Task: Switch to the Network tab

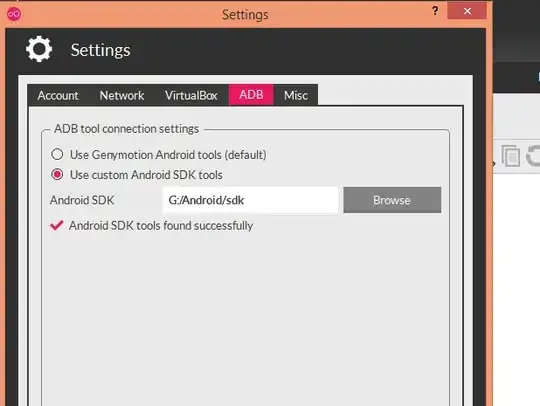Action: (x=122, y=95)
